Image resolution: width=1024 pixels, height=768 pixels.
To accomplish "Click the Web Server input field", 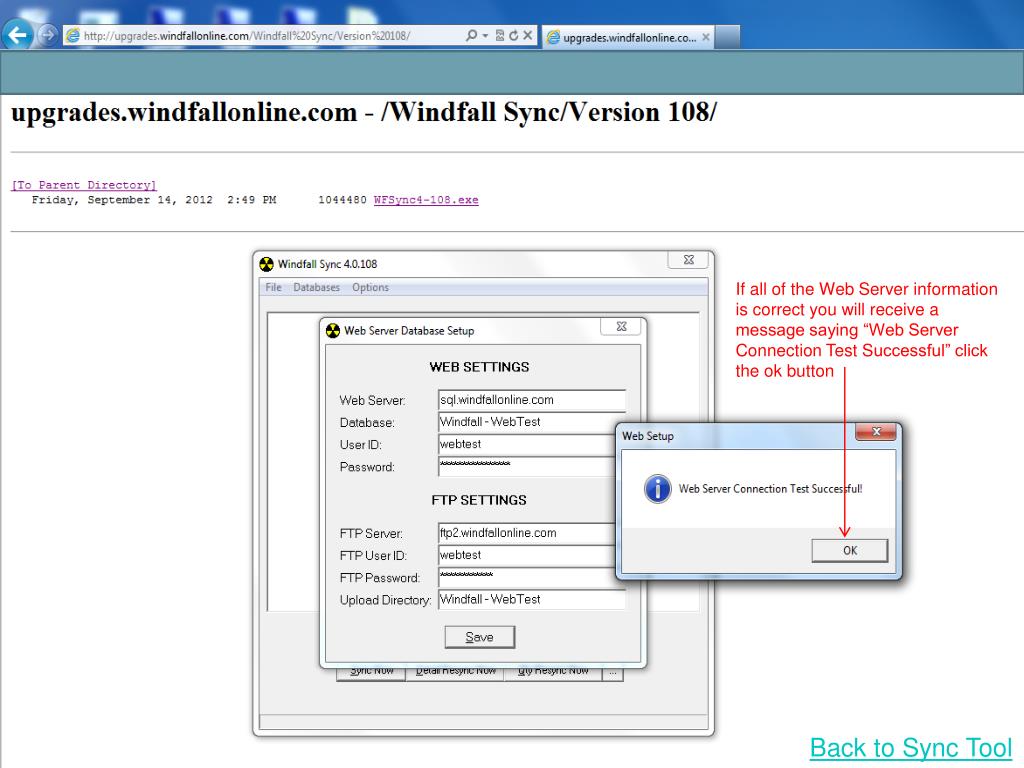I will coord(532,400).
